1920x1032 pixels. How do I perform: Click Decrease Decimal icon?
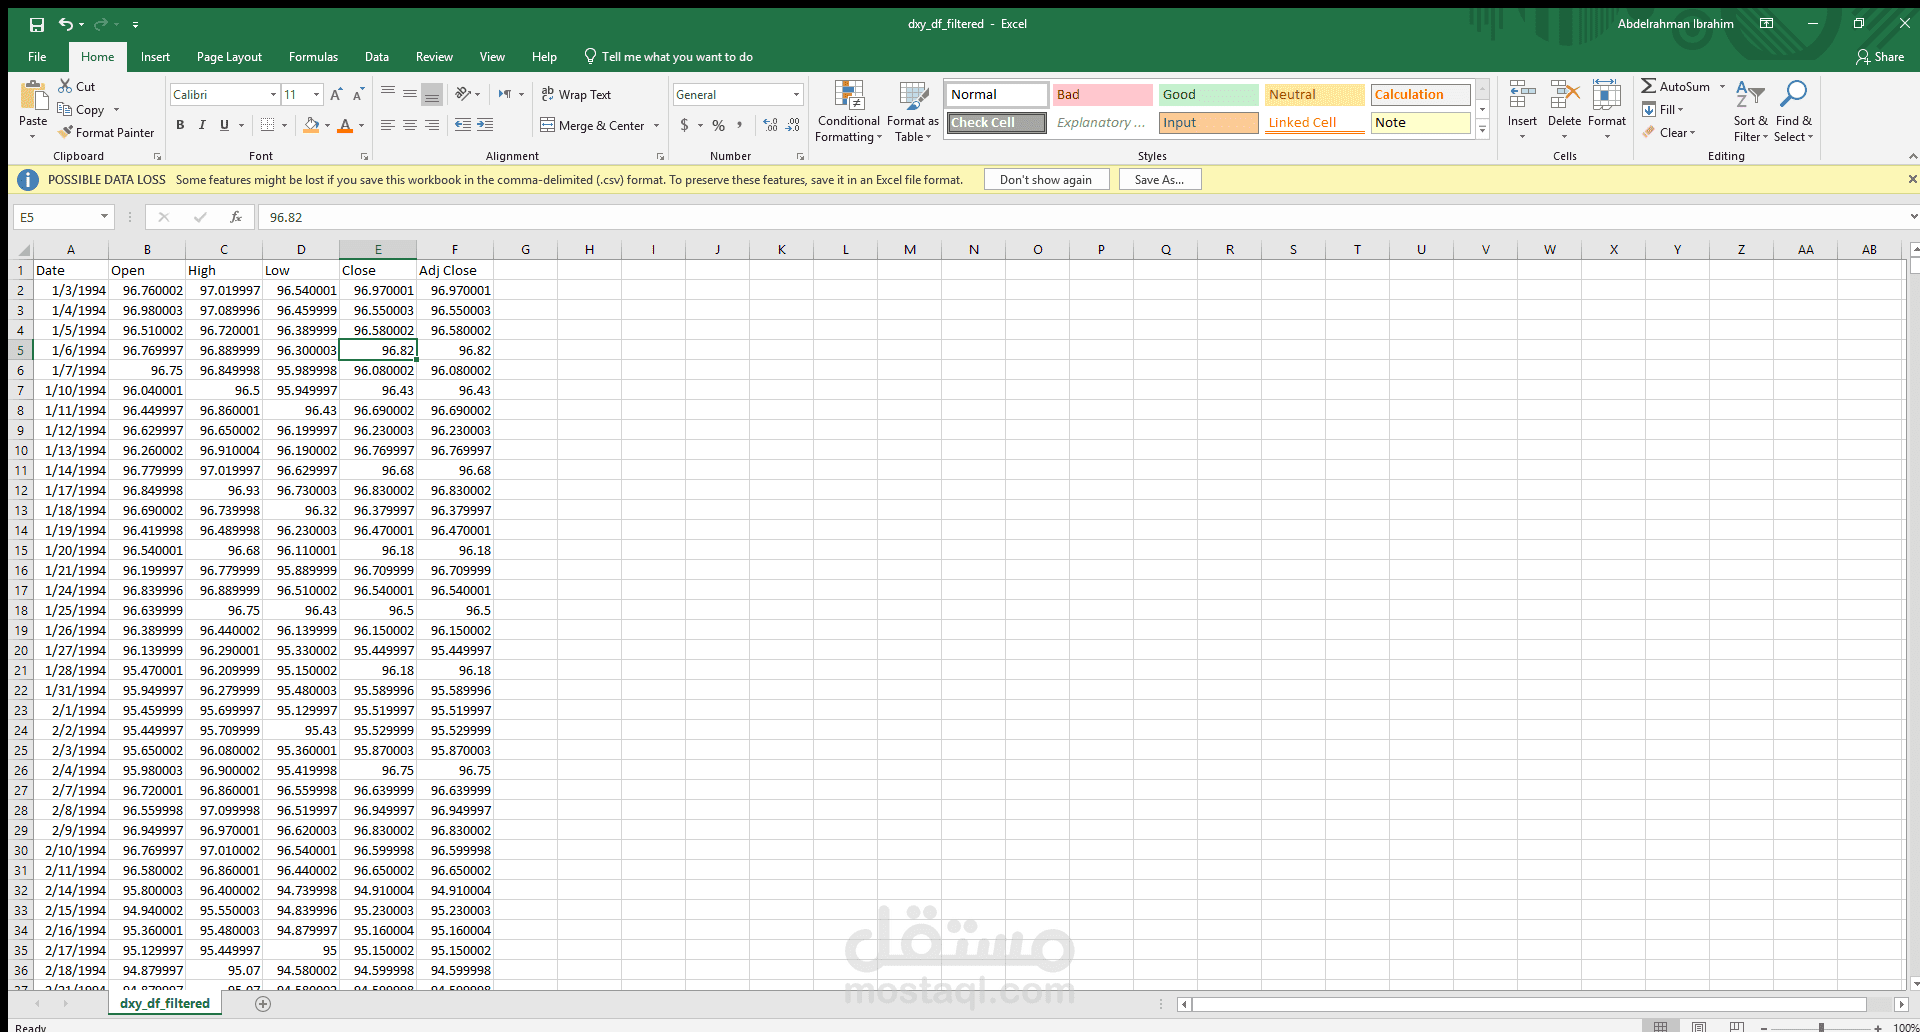tap(793, 125)
